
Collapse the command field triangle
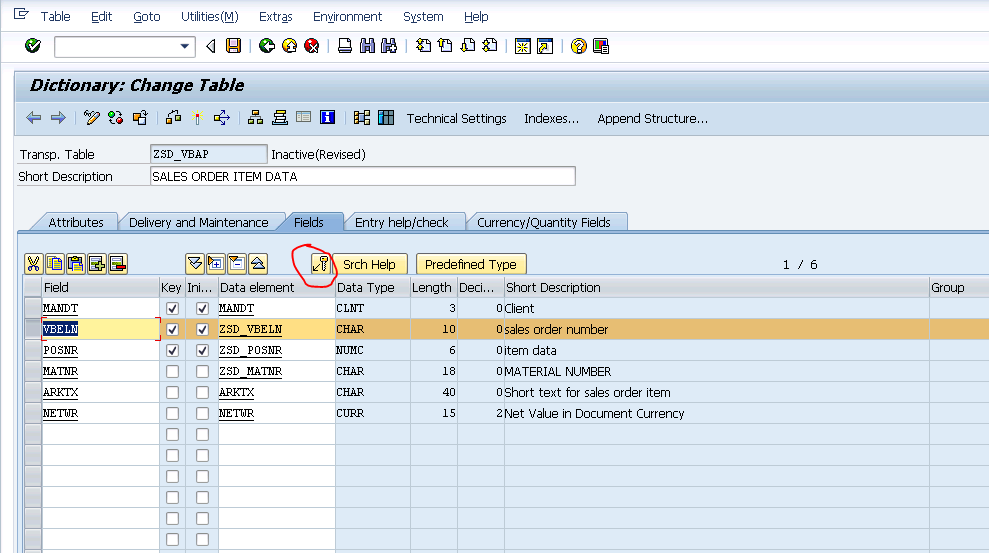click(x=211, y=46)
